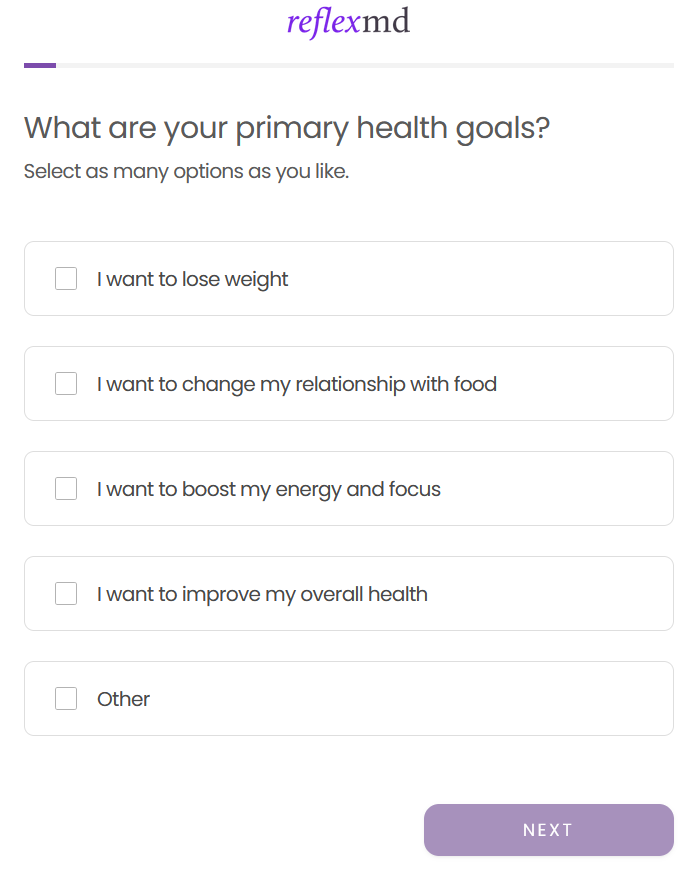Click the 'boost my energy and focus' label text
The image size is (698, 875).
point(268,489)
